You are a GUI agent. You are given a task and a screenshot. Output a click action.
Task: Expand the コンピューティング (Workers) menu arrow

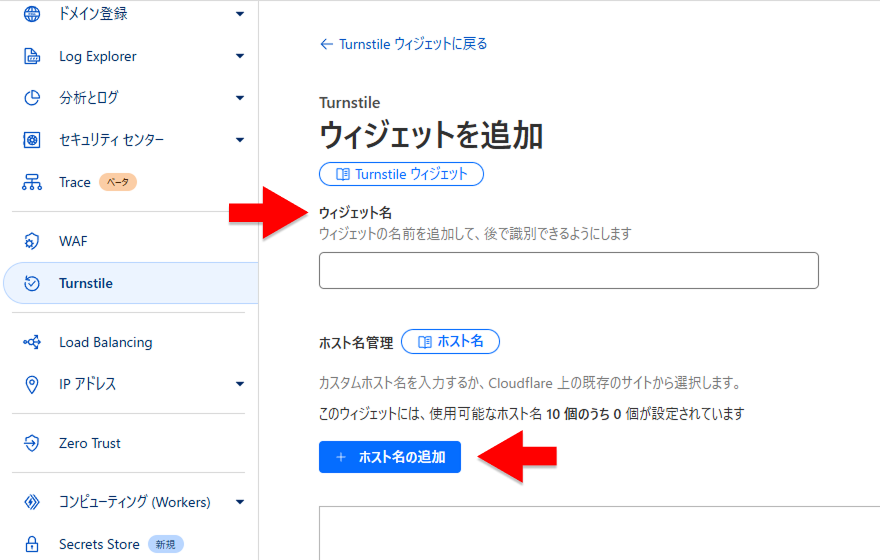pos(240,502)
